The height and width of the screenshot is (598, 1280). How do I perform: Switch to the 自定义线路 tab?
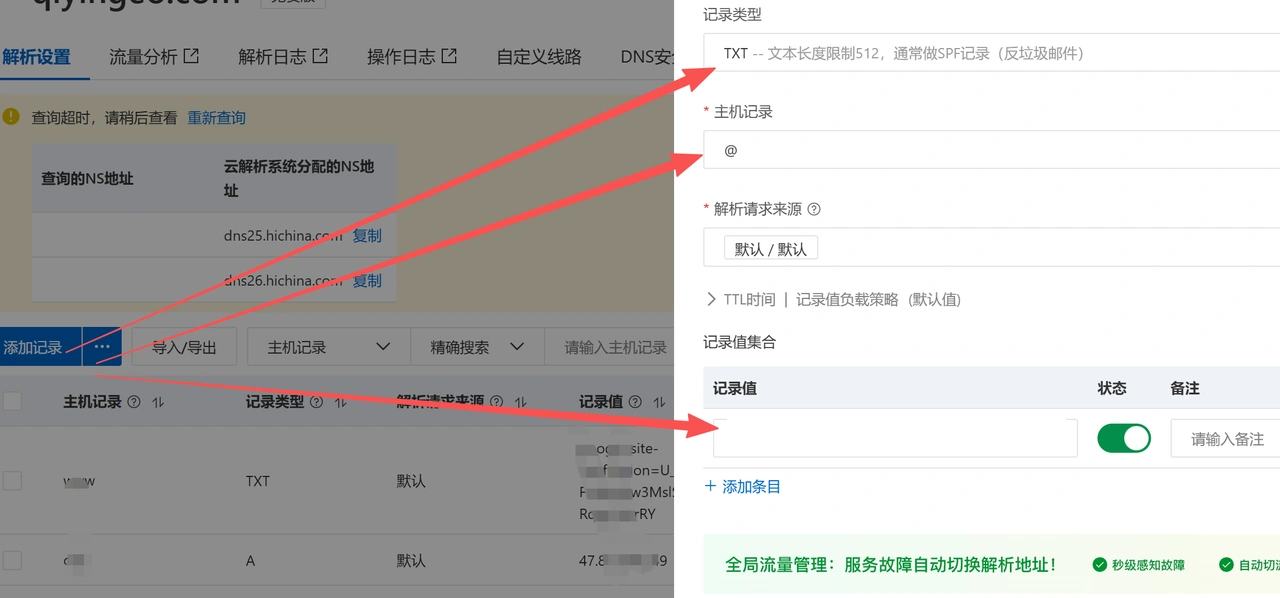539,57
